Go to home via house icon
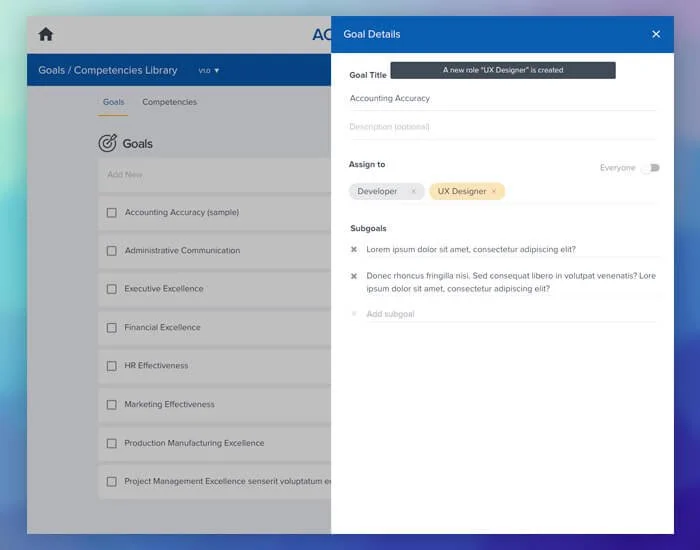The width and height of the screenshot is (700, 550). point(46,34)
